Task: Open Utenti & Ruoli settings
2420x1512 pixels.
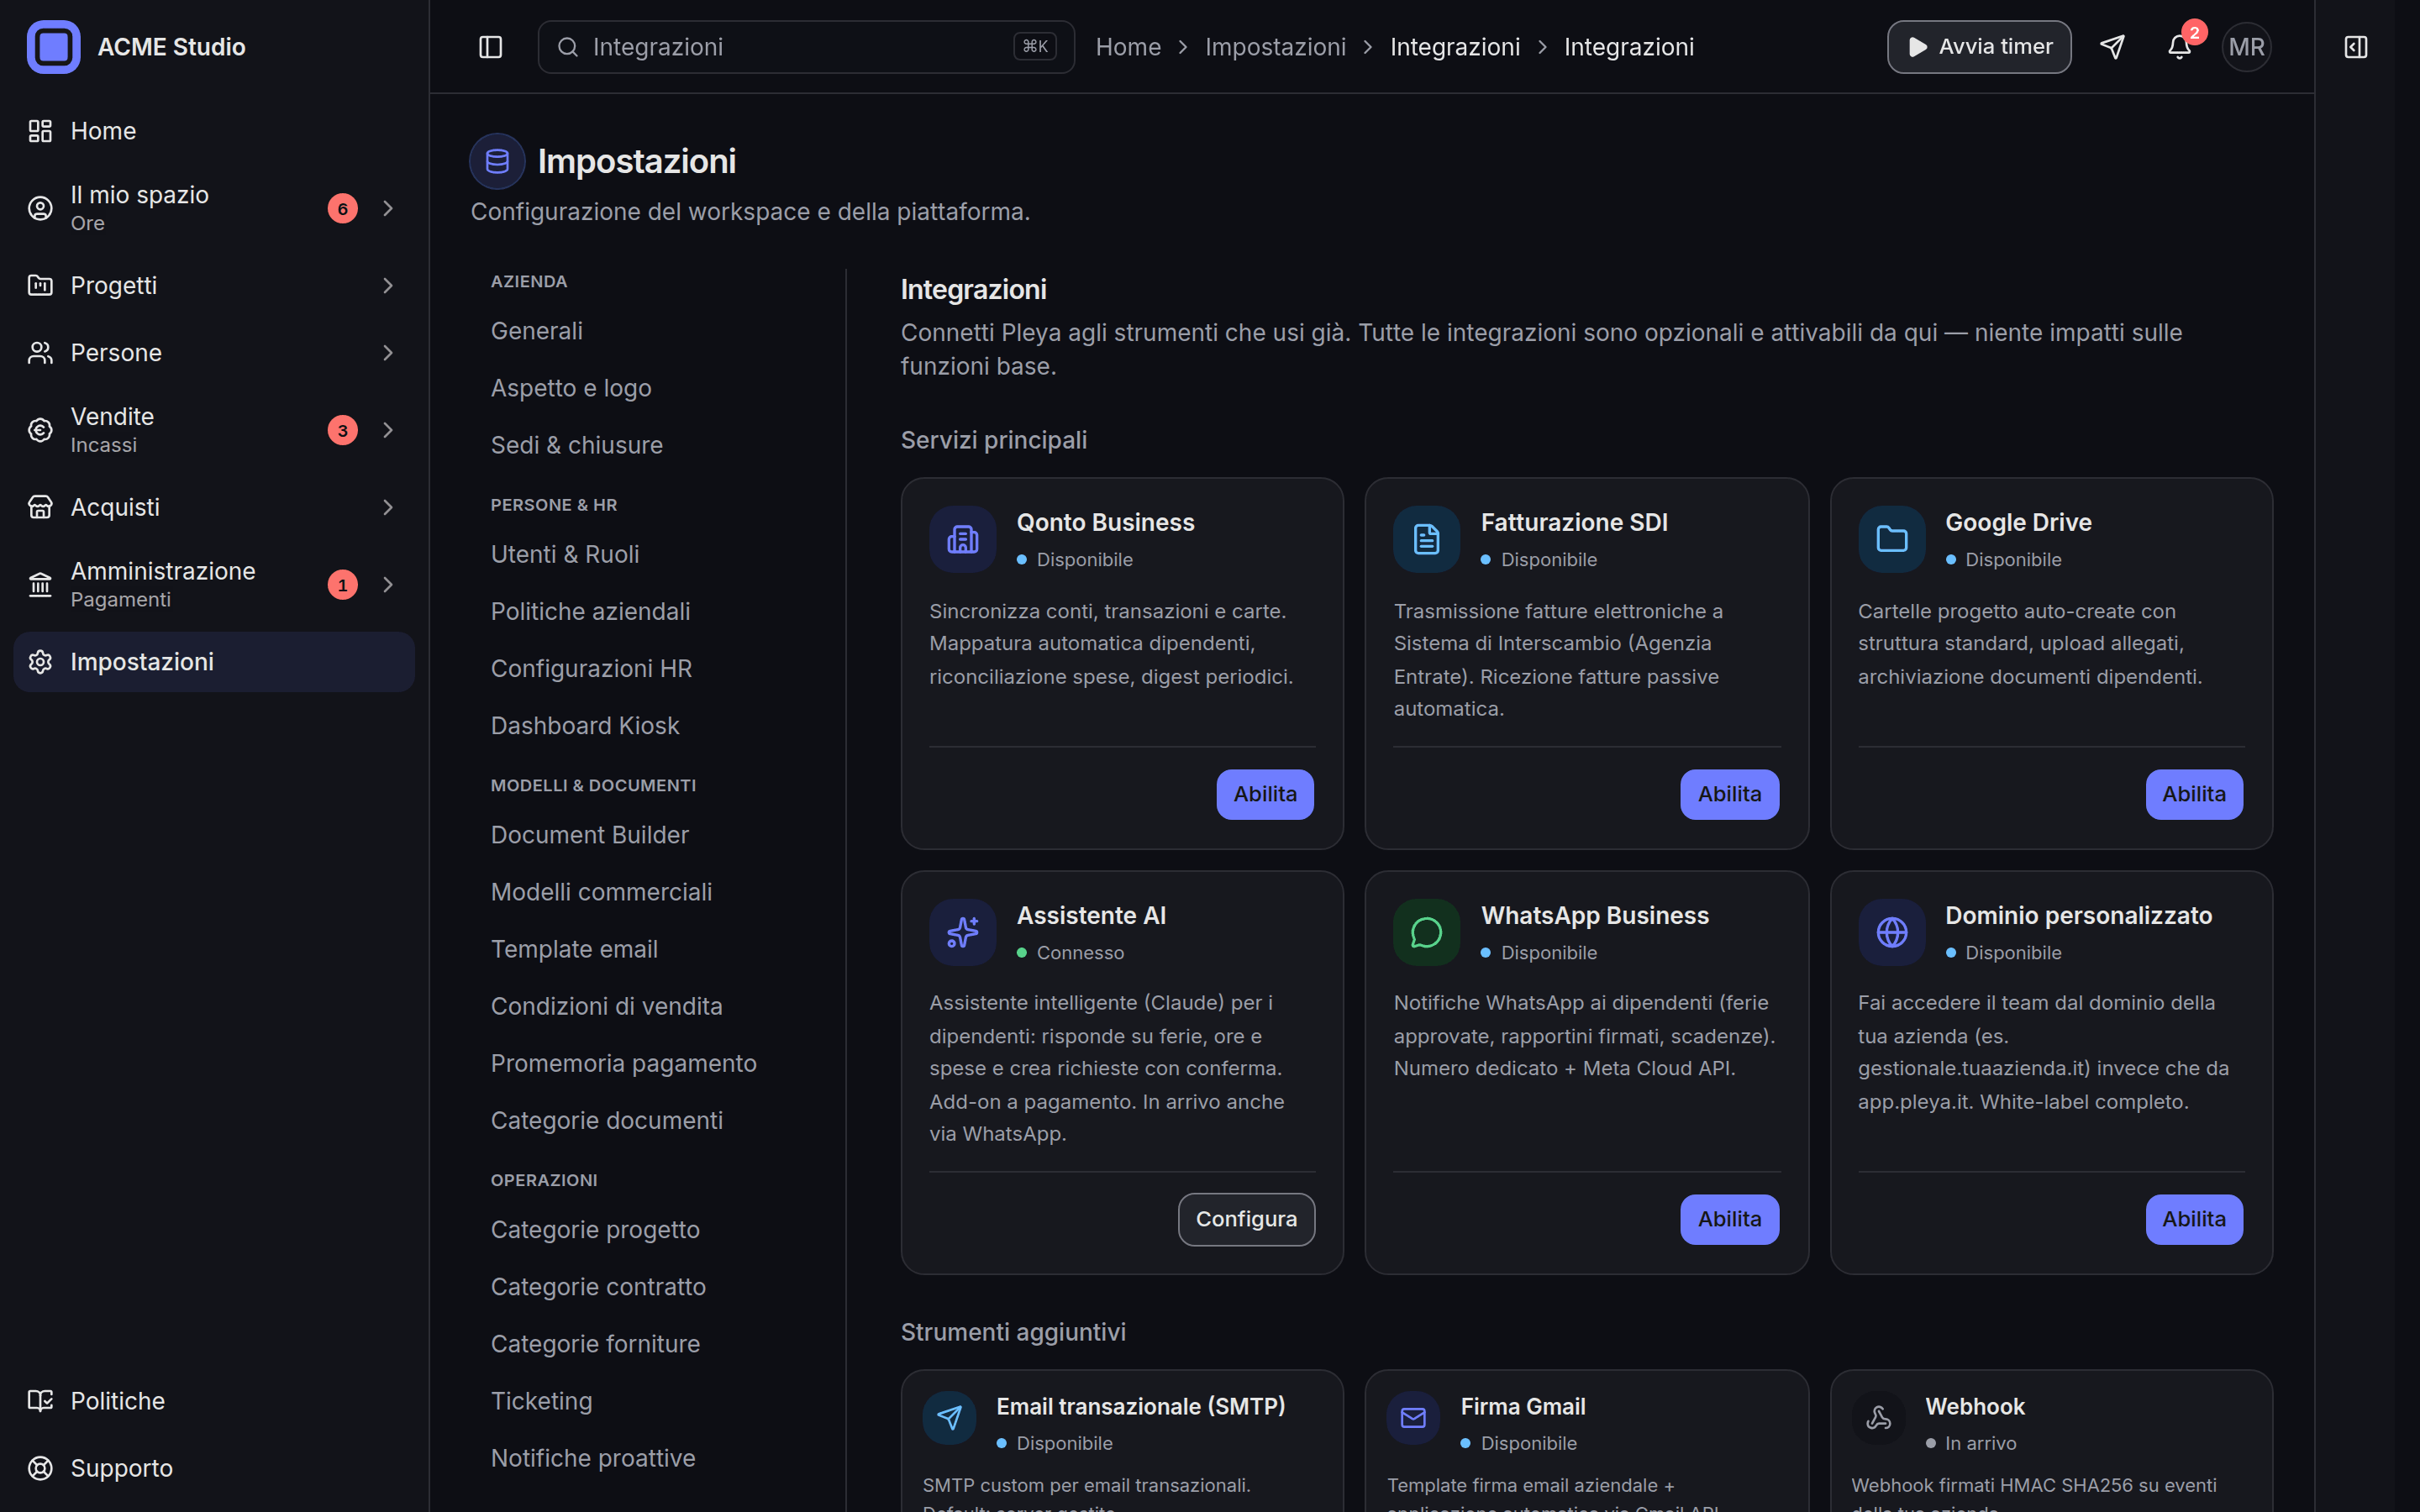Action: pos(565,554)
